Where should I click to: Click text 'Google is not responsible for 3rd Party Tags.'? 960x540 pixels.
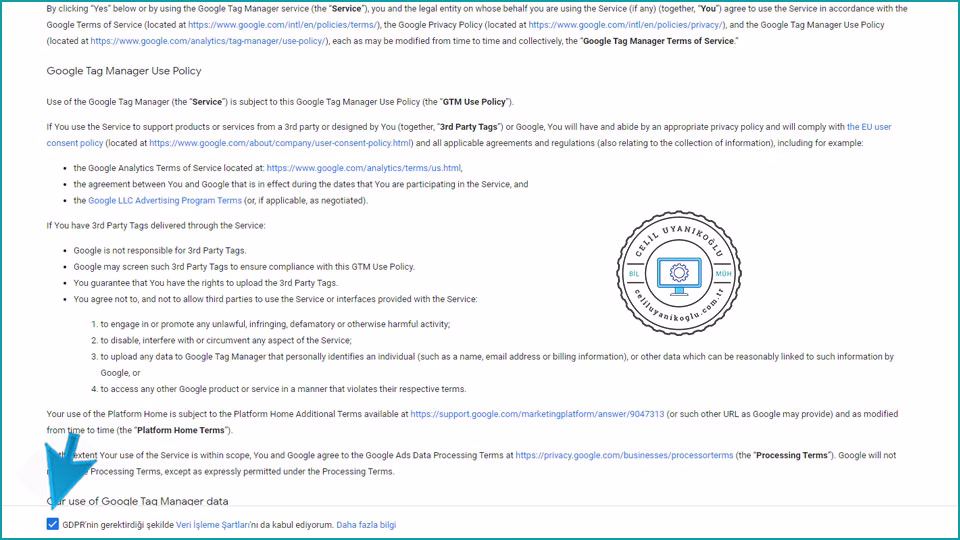(x=160, y=250)
